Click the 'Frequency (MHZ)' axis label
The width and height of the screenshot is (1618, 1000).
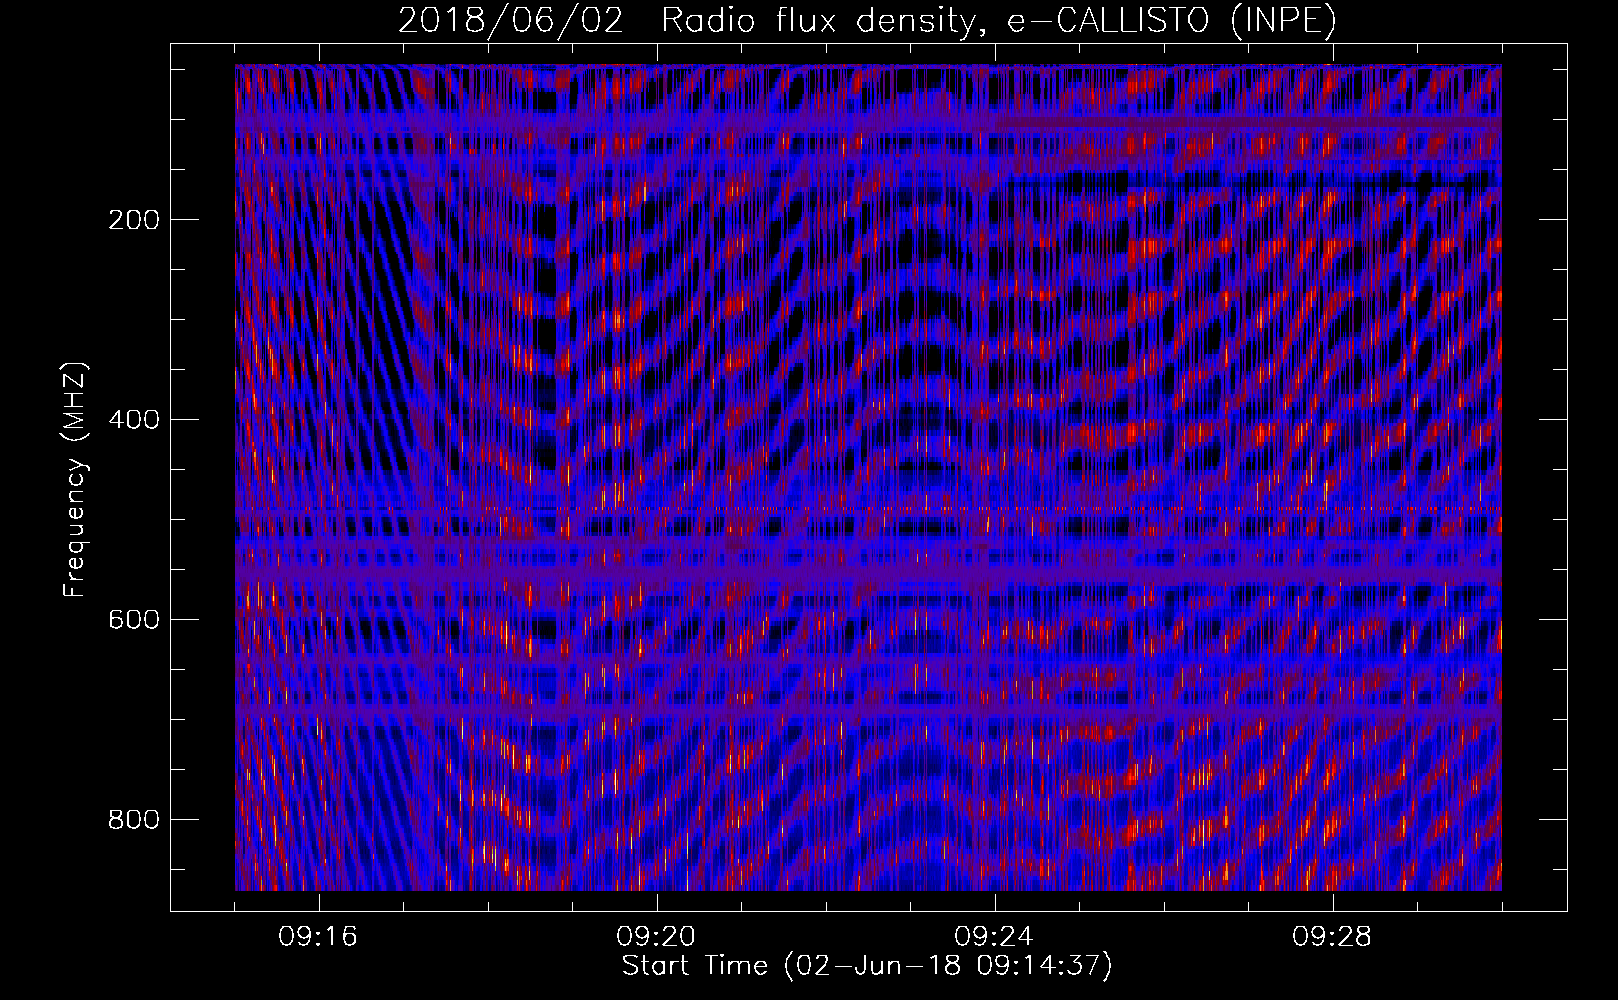(x=75, y=479)
